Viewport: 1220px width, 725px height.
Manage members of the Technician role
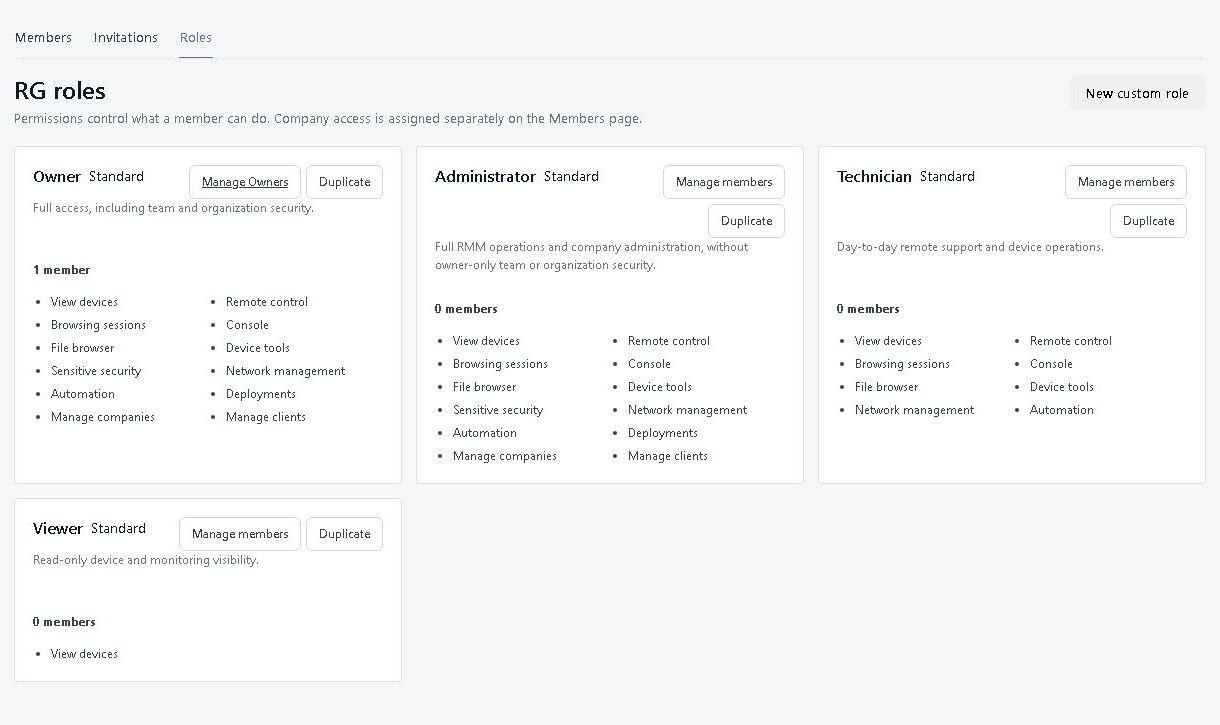click(x=1126, y=182)
